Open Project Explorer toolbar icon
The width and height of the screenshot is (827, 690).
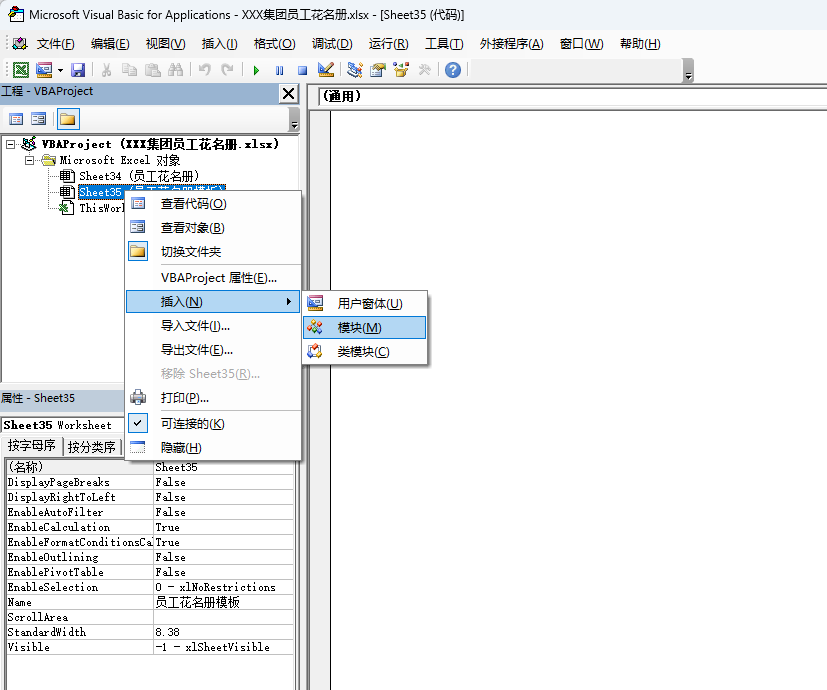(355, 70)
